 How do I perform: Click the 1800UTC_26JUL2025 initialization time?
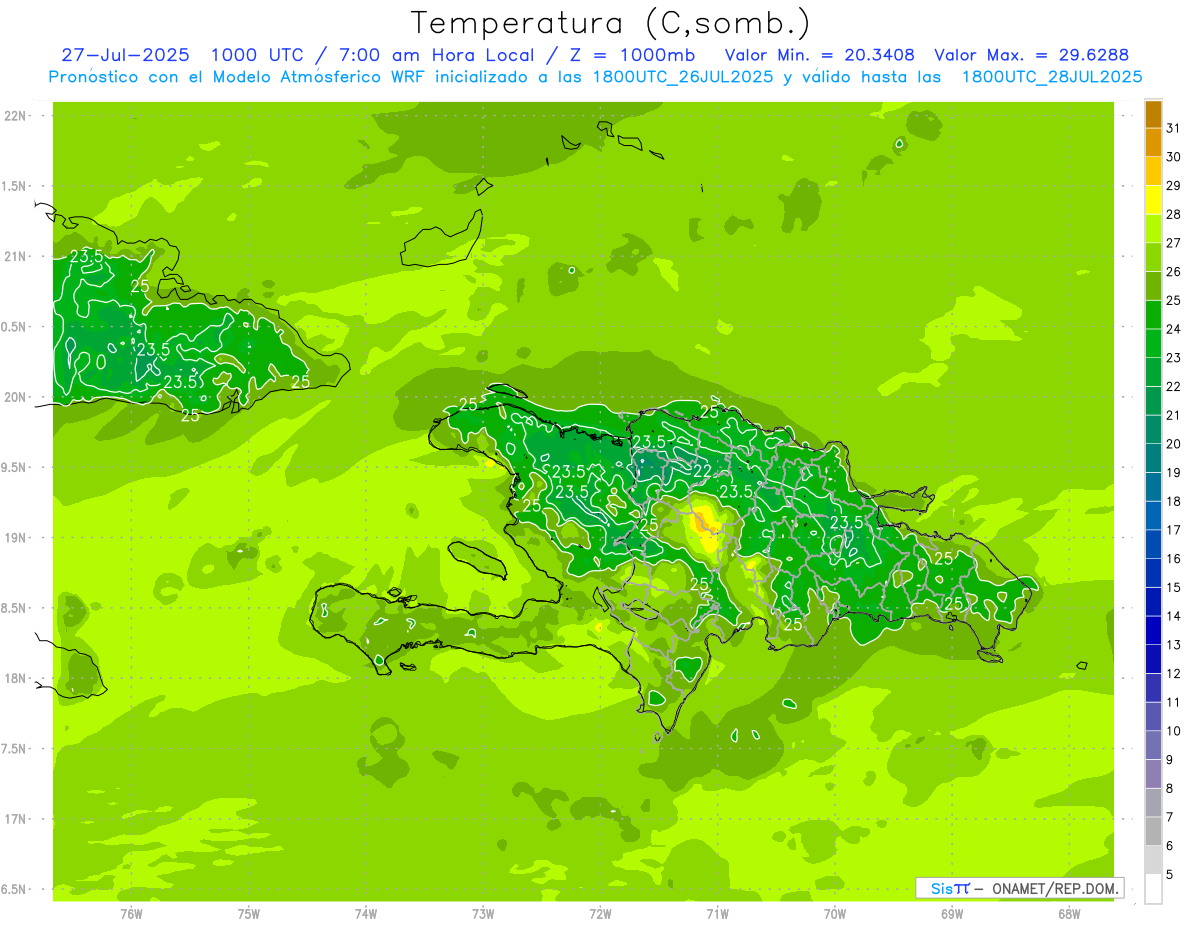(682, 77)
